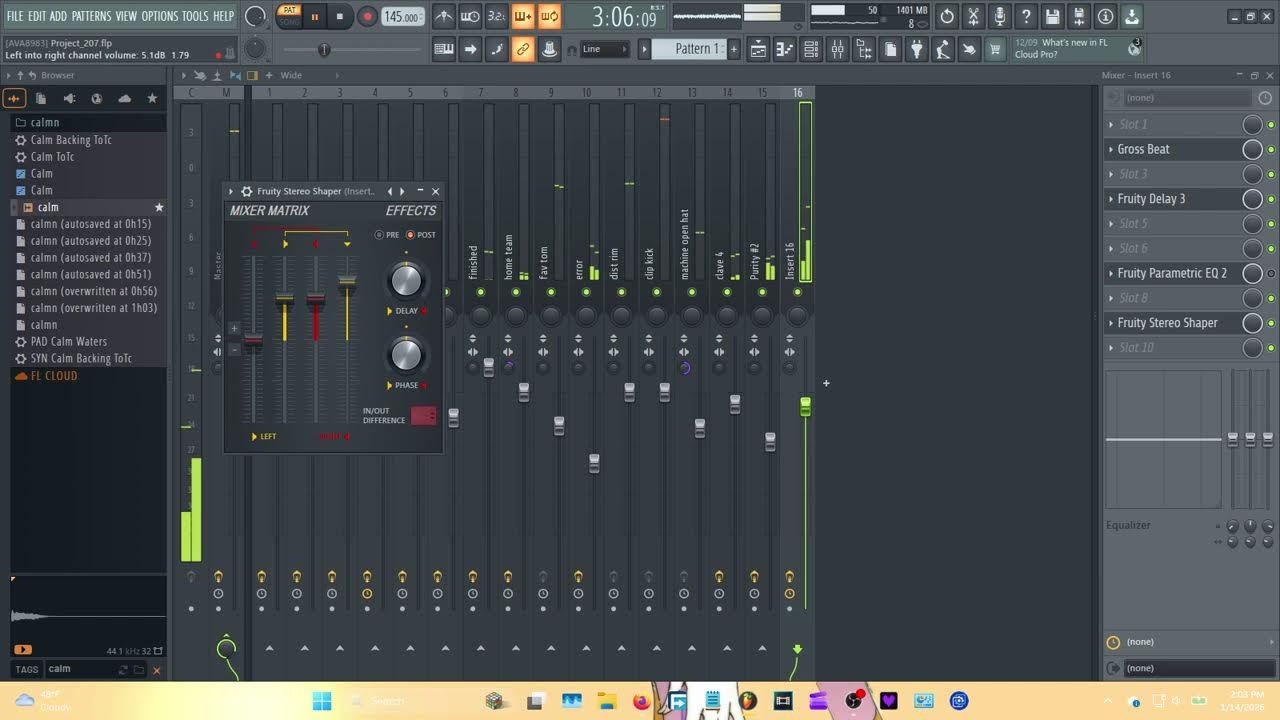Toggle the link chain multilink icon
Viewport: 1280px width, 720px height.
pyautogui.click(x=522, y=49)
